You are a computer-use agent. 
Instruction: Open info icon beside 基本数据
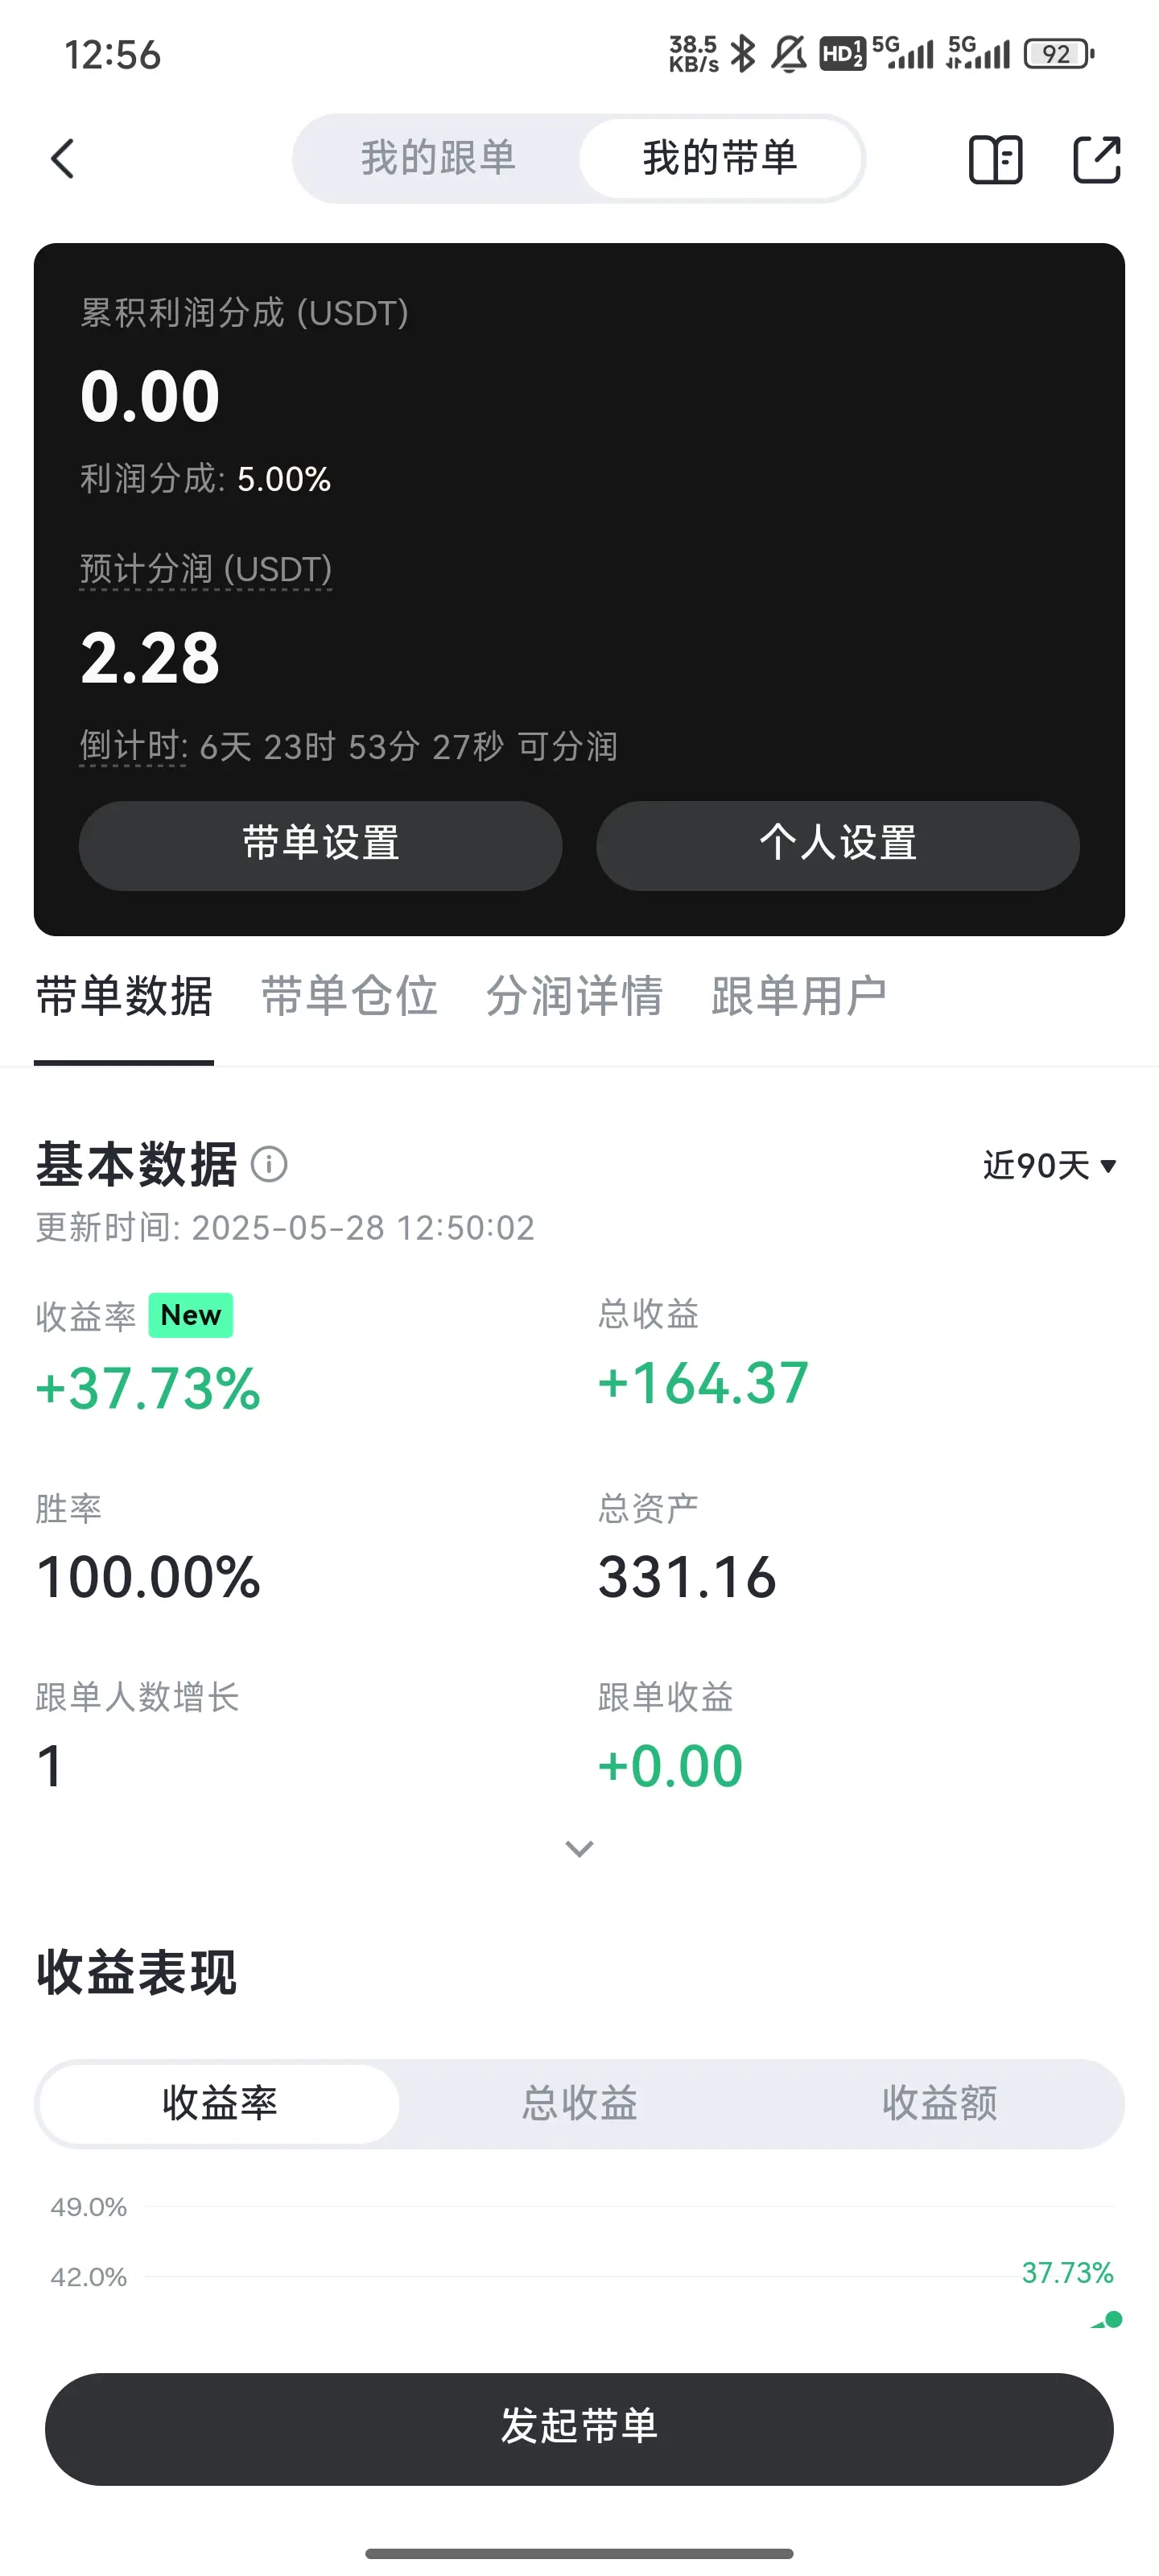269,1164
